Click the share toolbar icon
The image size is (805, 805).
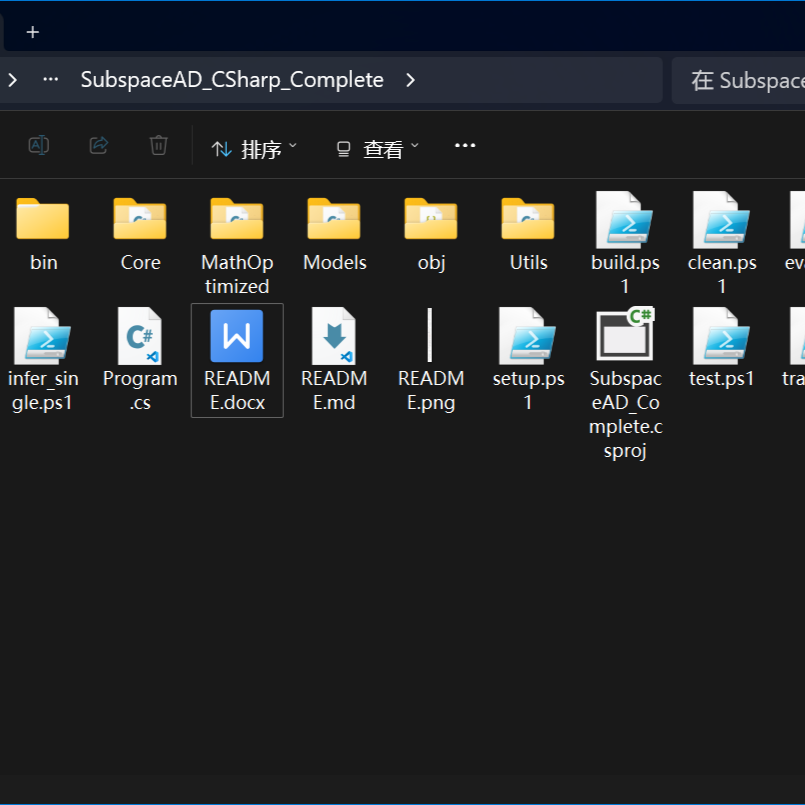pos(98,146)
